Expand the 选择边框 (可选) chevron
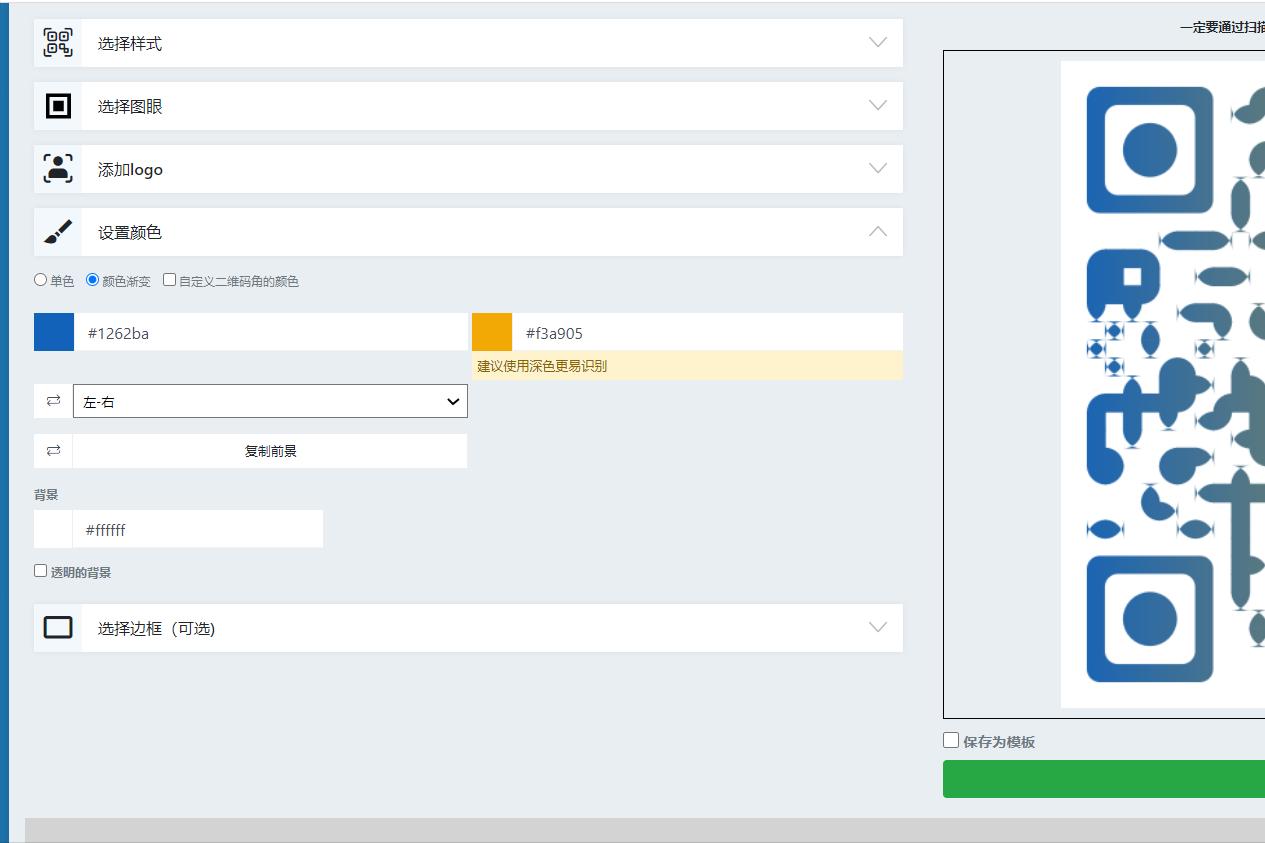The image size is (1265, 843). pyautogui.click(x=878, y=627)
